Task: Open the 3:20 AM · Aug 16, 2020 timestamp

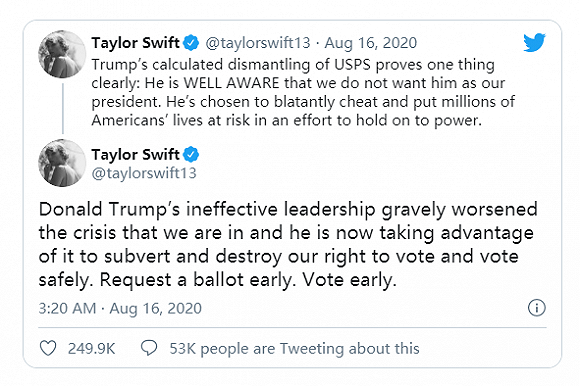Action: coord(120,308)
